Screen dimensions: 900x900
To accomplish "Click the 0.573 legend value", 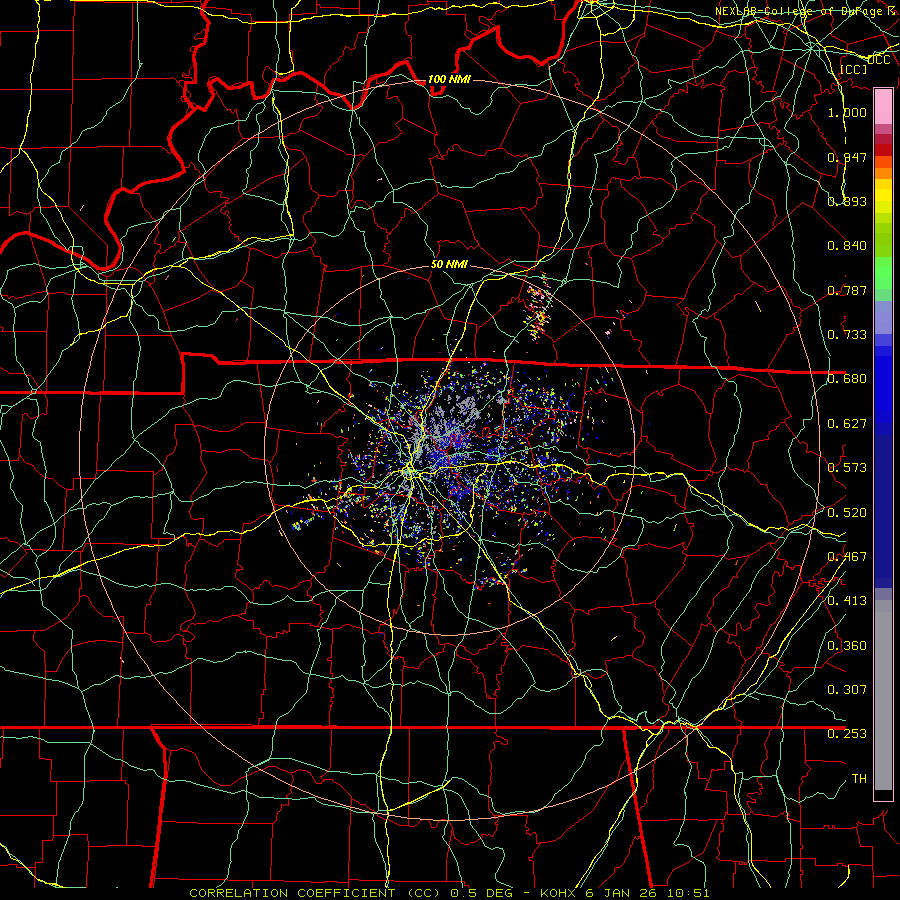I will [x=847, y=468].
